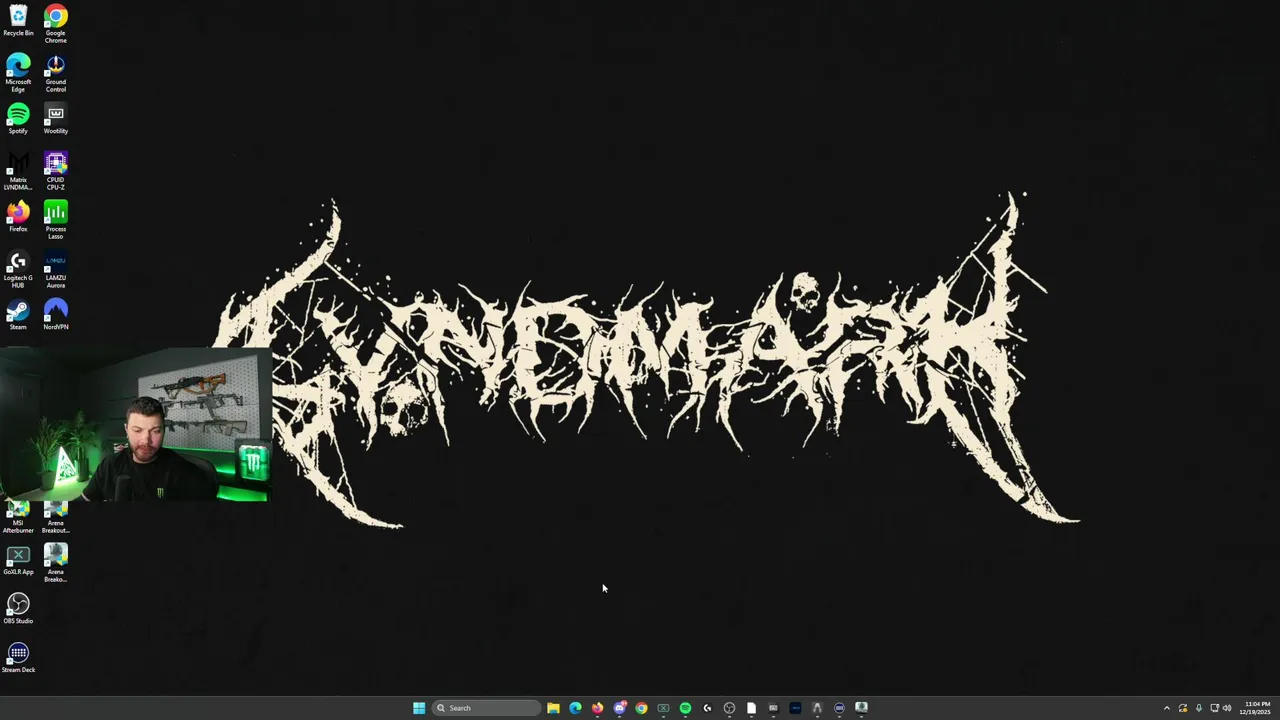
Task: Open OBS Studio from the taskbar
Action: (729, 708)
